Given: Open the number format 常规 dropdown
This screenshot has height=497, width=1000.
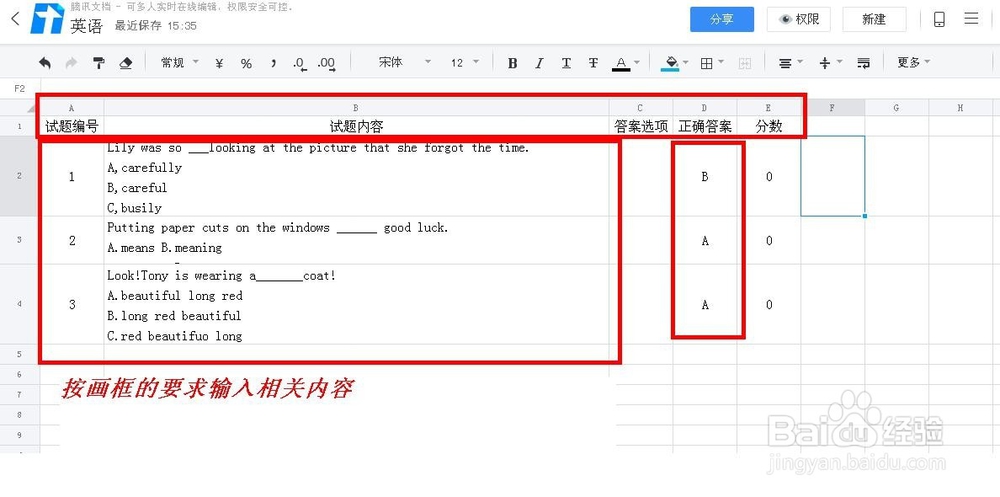Looking at the screenshot, I should coord(179,63).
